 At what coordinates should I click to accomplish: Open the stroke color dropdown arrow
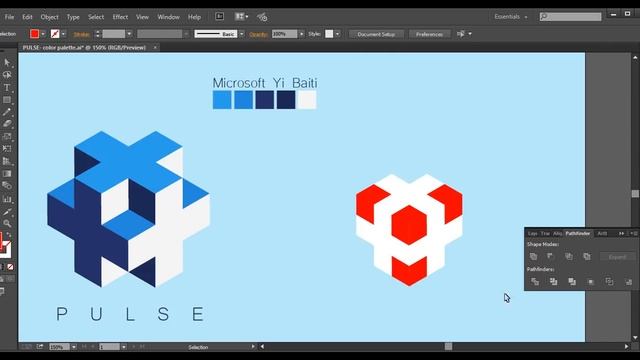pyautogui.click(x=63, y=34)
